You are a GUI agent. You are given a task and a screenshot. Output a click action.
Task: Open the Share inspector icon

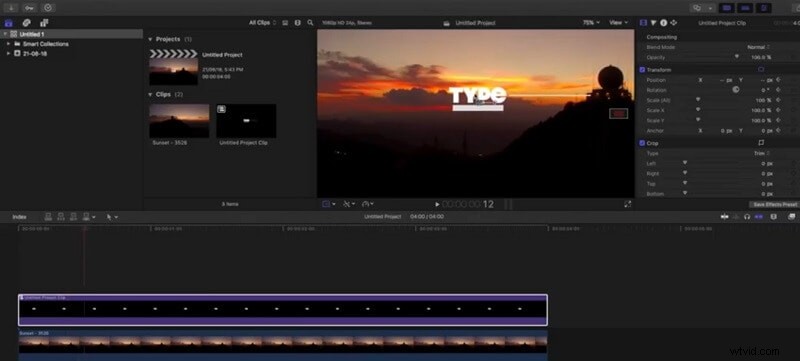(673, 23)
